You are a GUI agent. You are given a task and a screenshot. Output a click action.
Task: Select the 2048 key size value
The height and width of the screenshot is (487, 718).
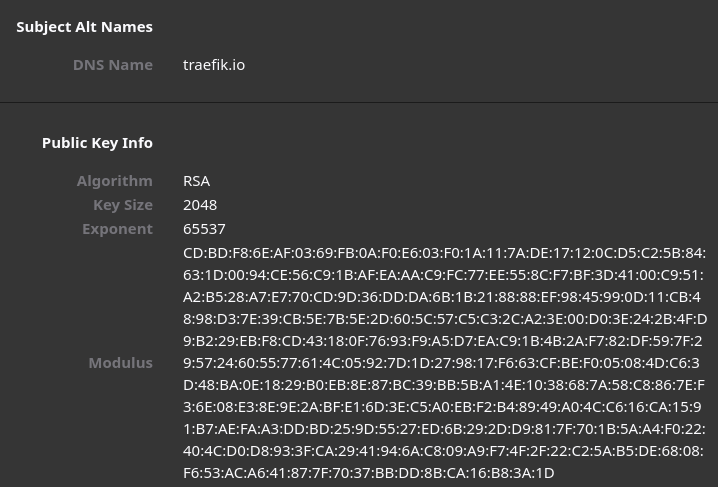click(200, 205)
